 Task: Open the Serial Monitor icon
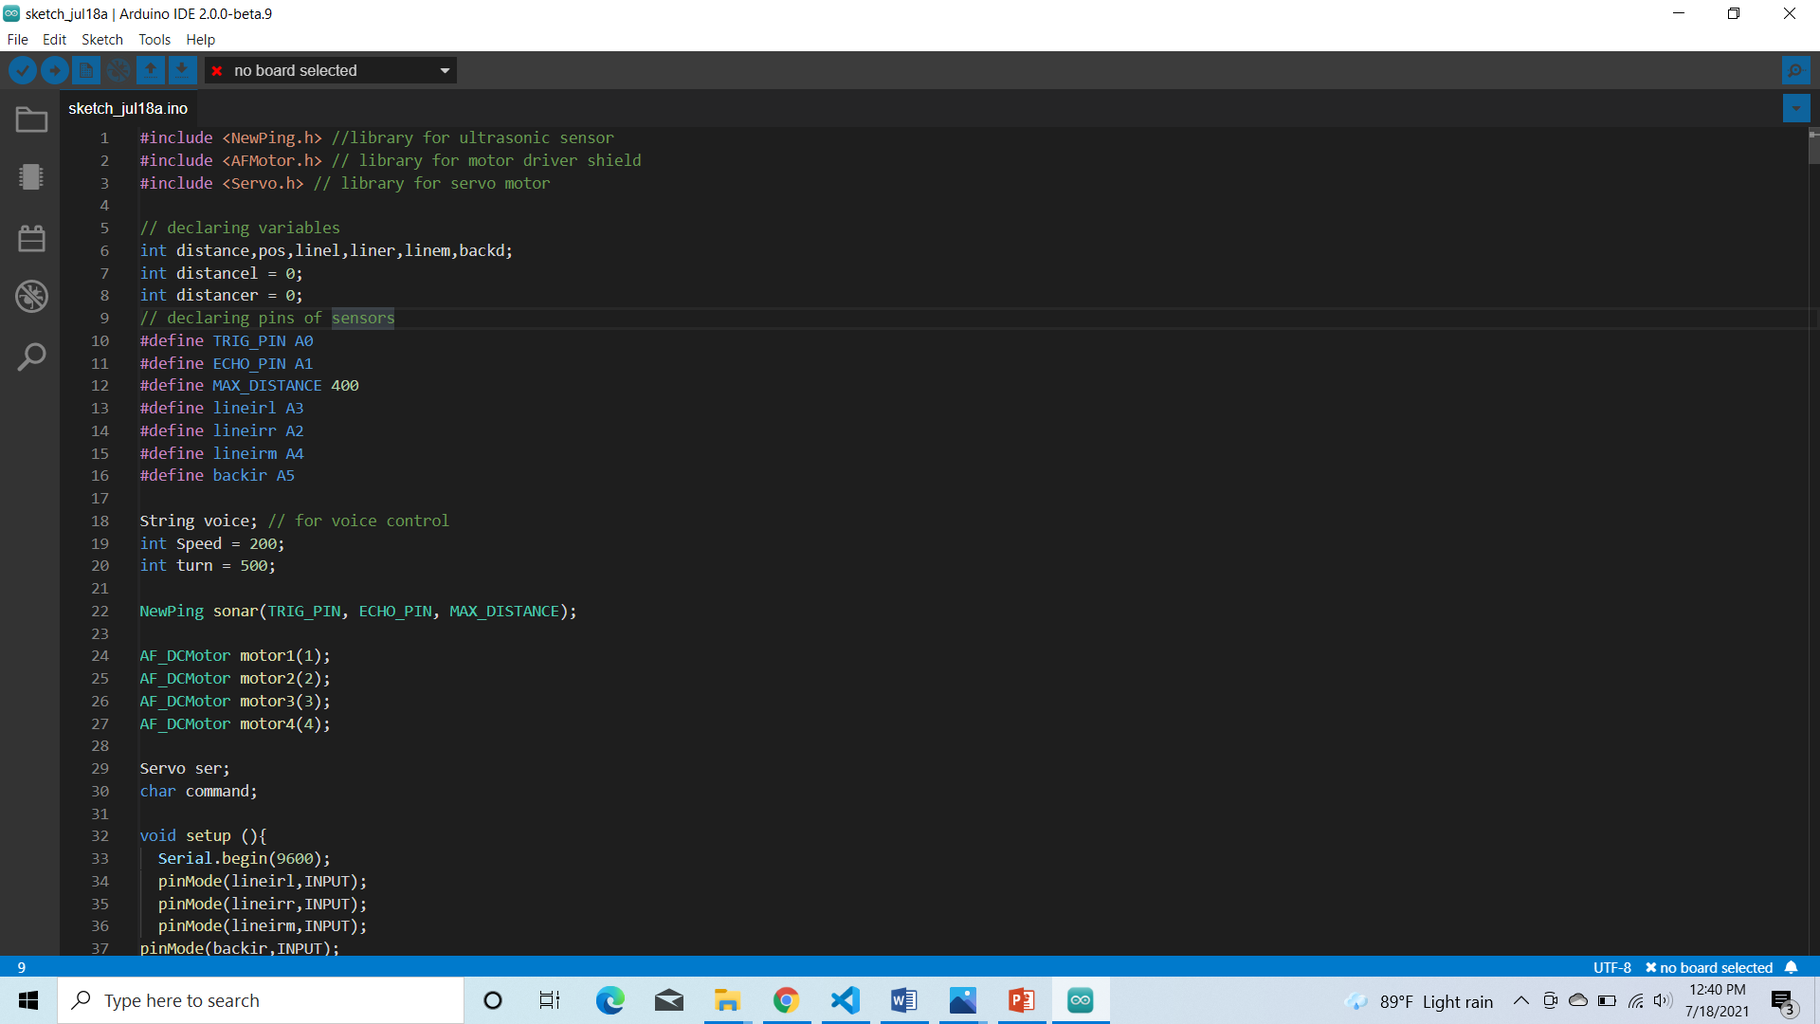click(x=1795, y=70)
